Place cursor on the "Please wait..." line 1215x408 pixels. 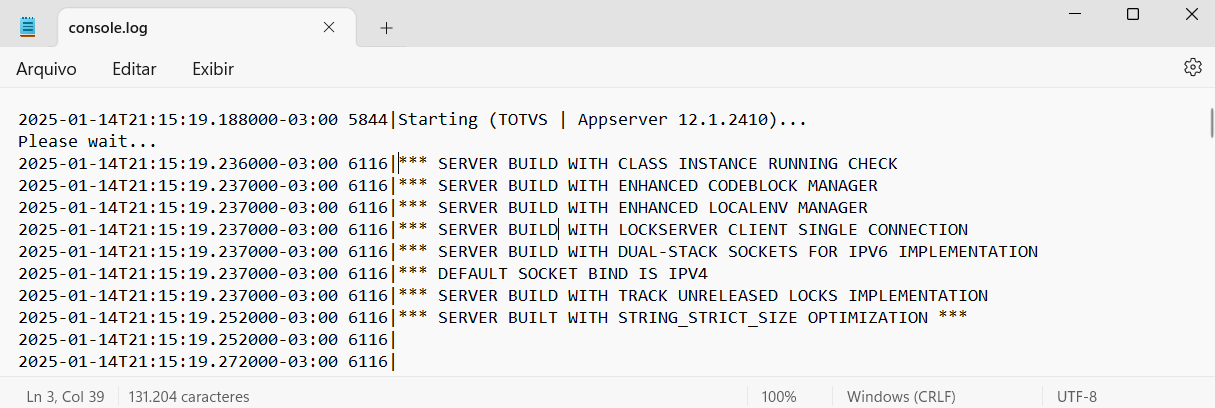(88, 142)
